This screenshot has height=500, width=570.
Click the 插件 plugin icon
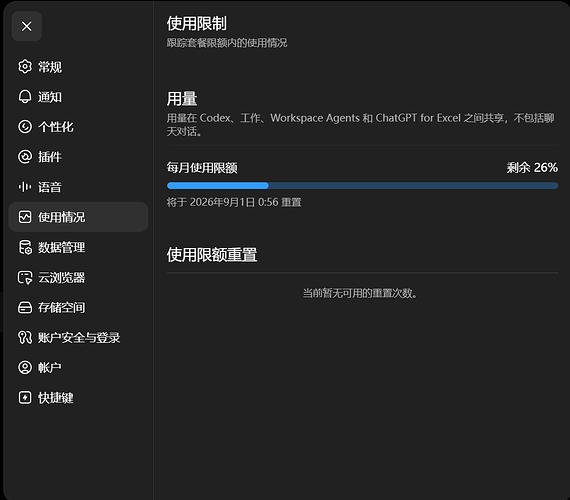(25, 157)
